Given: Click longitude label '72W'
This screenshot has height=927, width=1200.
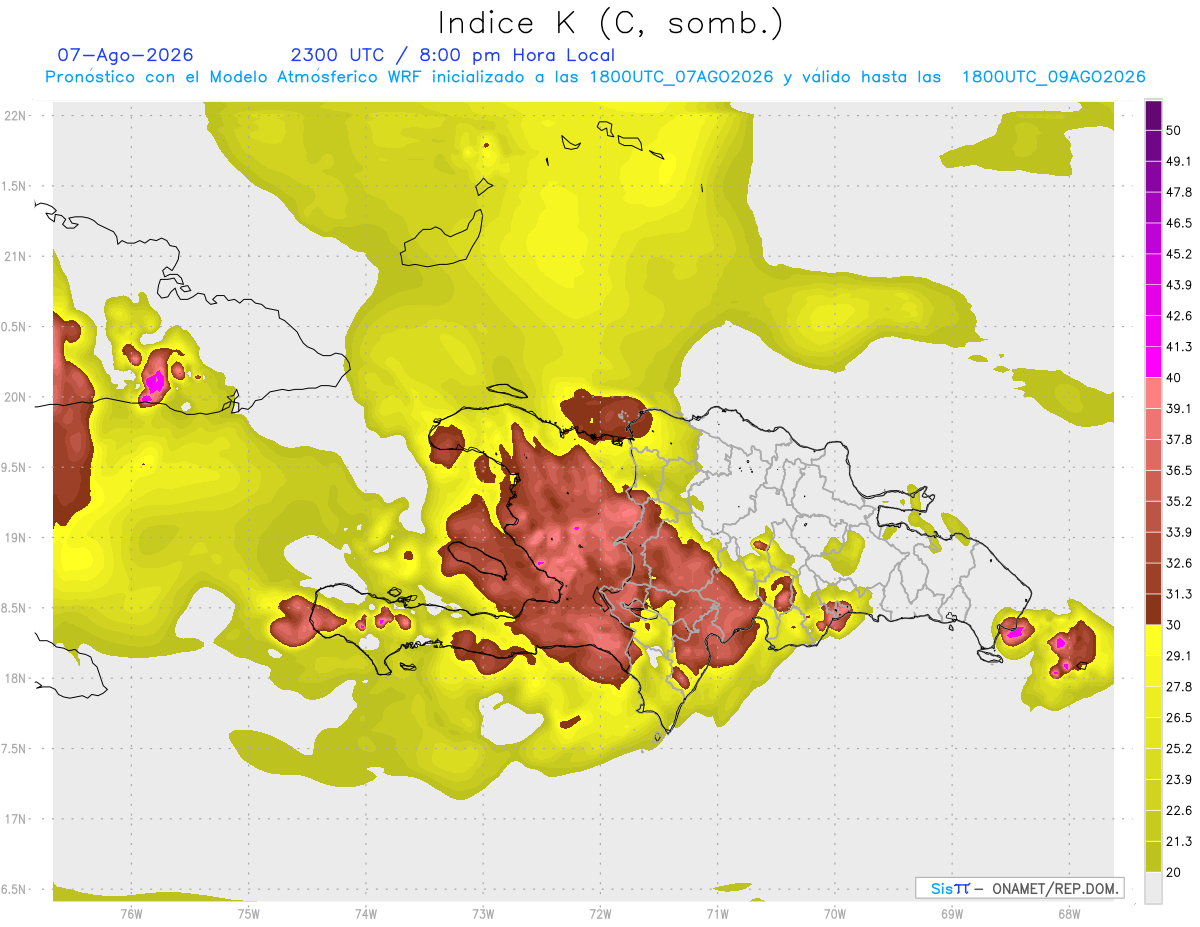Looking at the screenshot, I should (600, 913).
